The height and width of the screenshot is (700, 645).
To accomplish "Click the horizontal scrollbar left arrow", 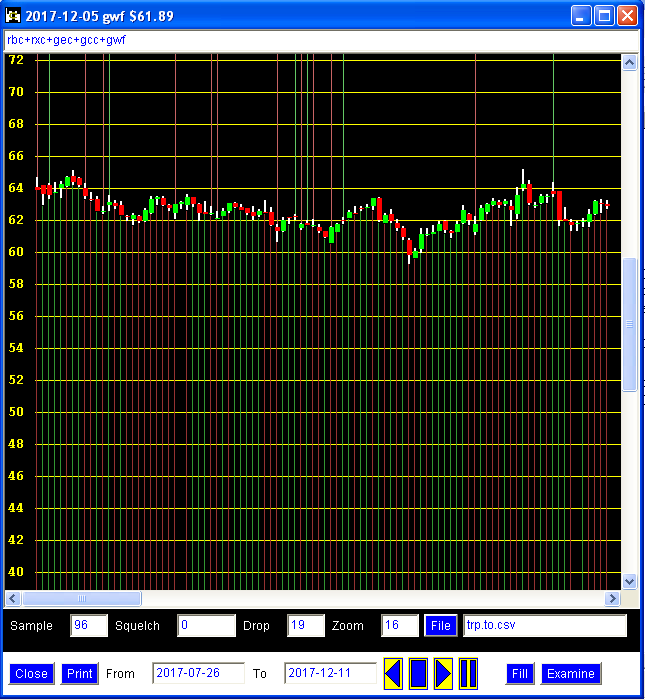I will coord(12,598).
